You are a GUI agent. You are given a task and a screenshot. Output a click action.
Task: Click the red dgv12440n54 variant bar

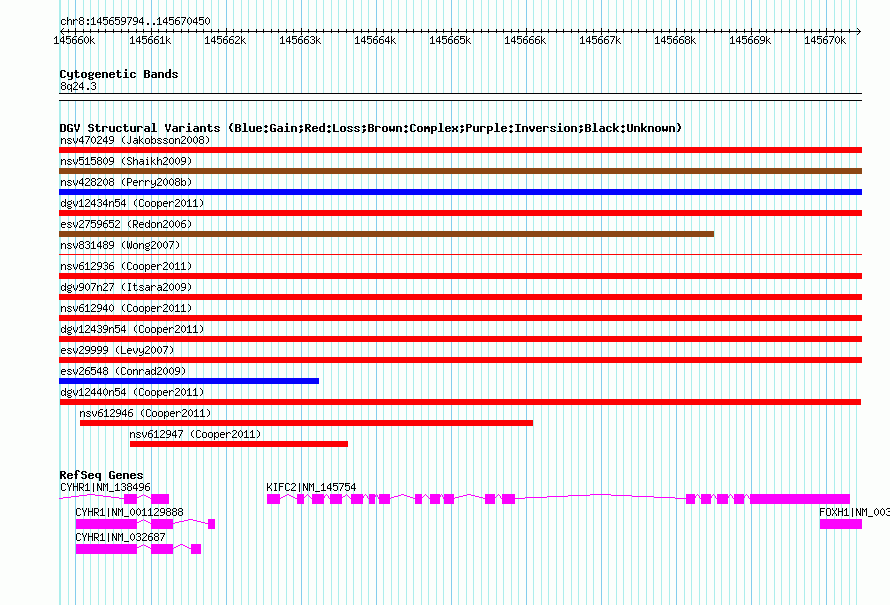[460, 402]
